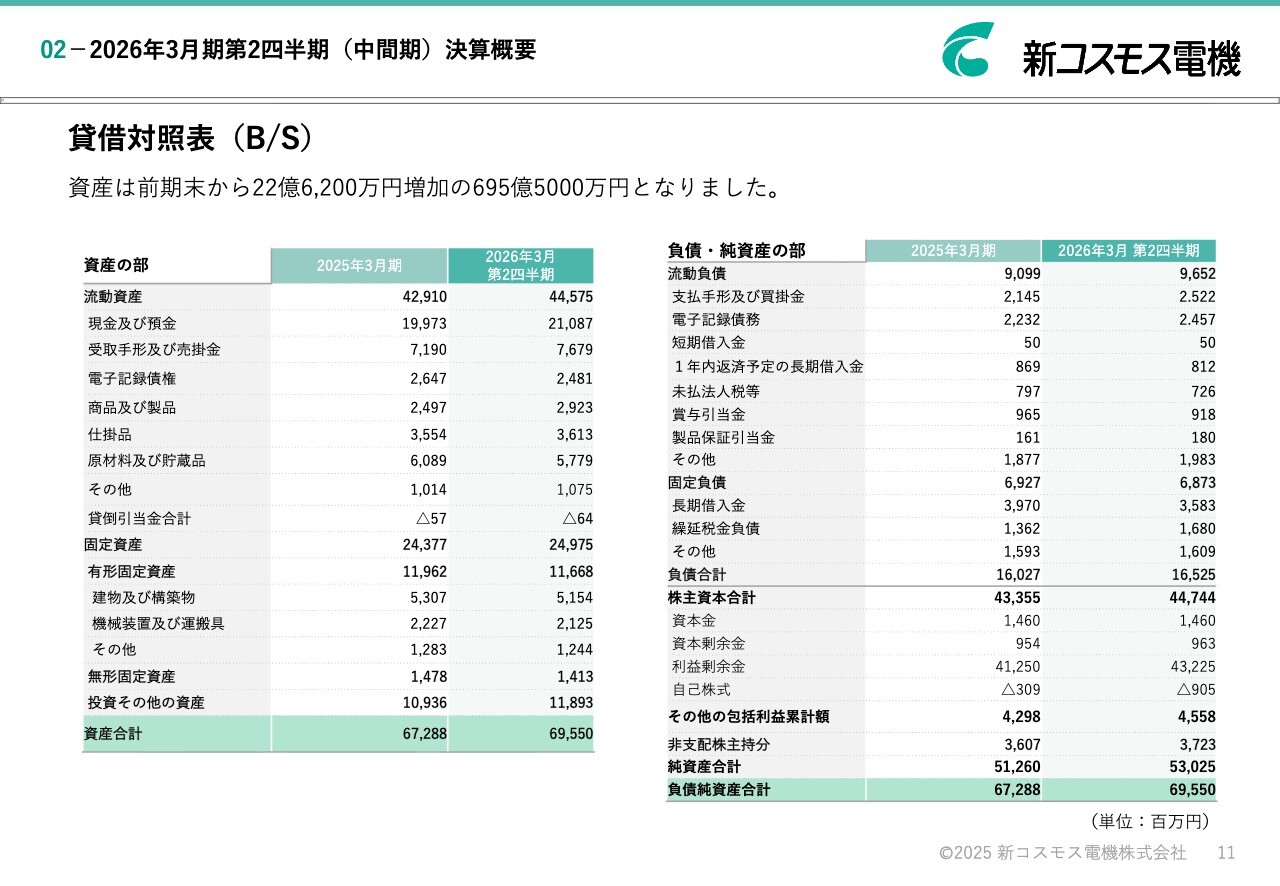Click the 現金及び預金 row label
Viewport: 1280px width, 886px height.
click(132, 324)
